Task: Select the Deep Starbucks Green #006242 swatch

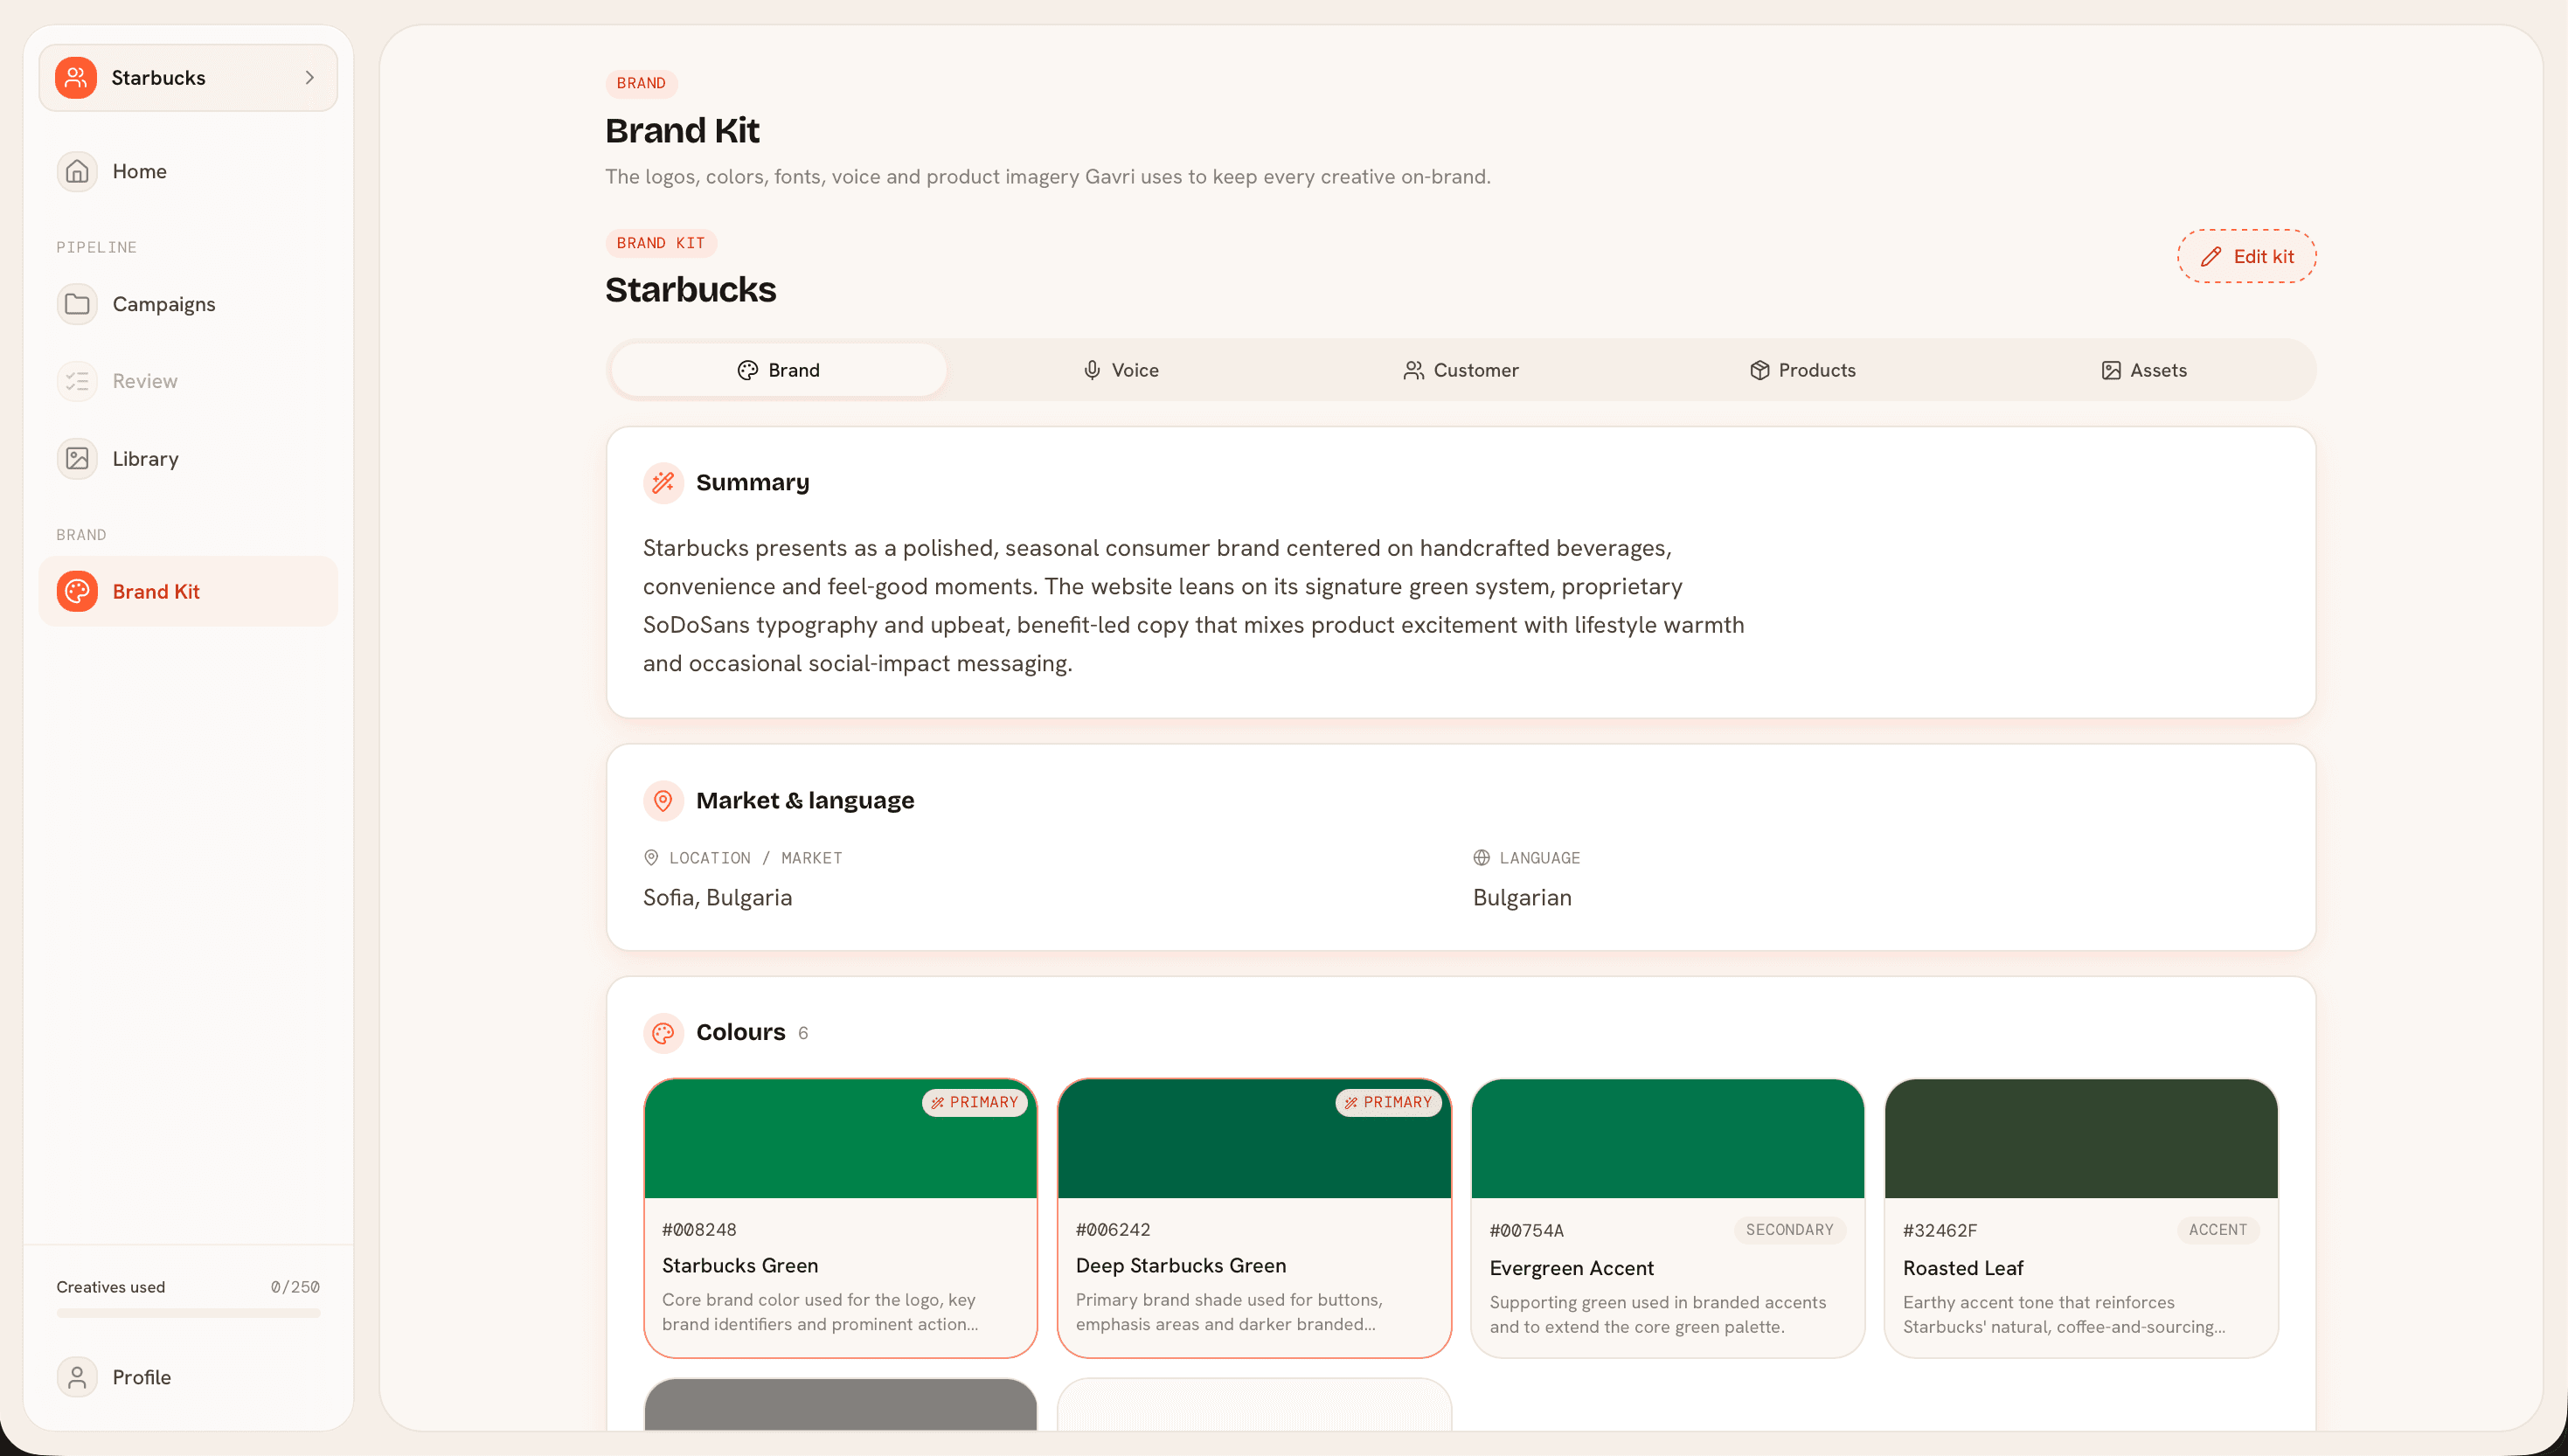Action: click(x=1254, y=1138)
